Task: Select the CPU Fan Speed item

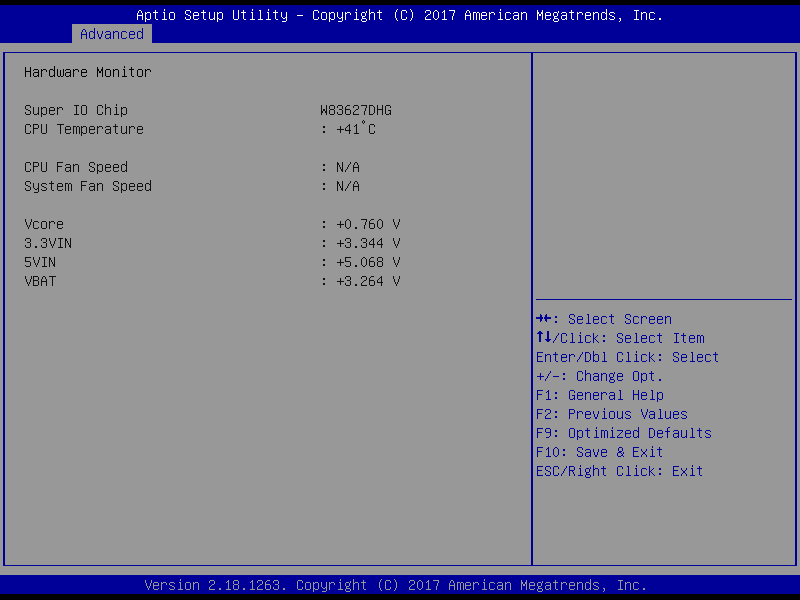Action: [76, 167]
